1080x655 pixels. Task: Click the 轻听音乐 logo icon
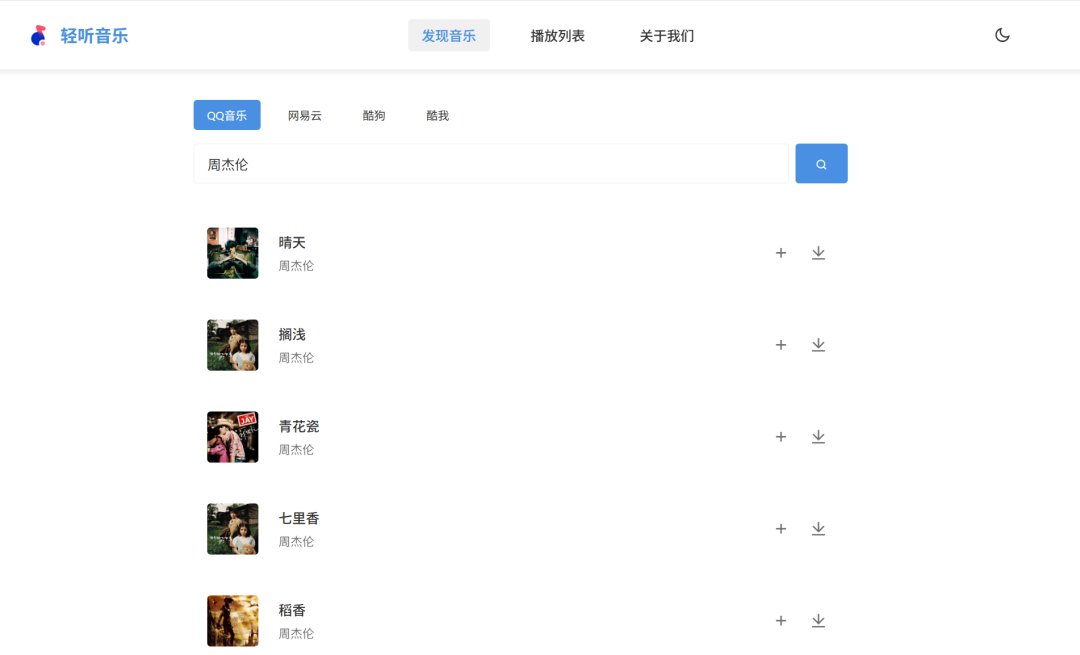(x=38, y=34)
